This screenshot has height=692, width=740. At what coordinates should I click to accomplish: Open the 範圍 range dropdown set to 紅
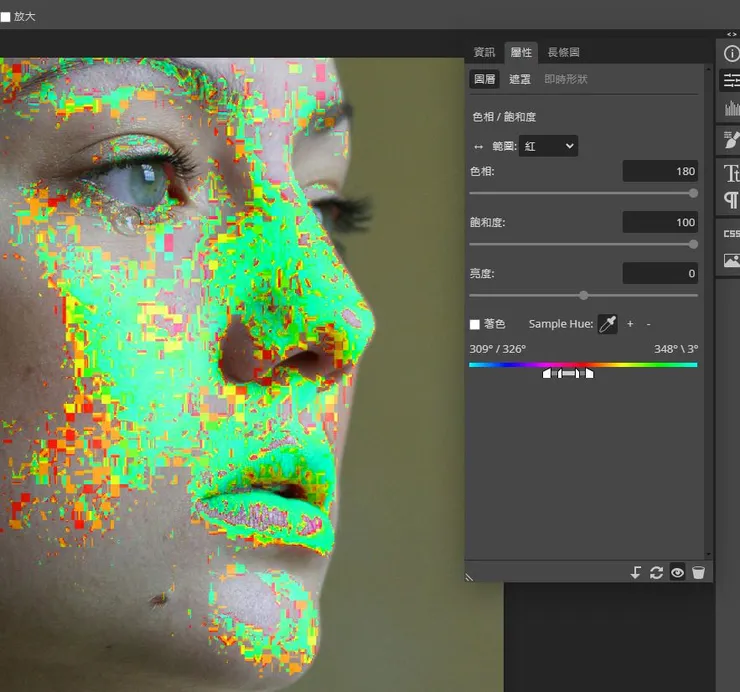click(548, 146)
